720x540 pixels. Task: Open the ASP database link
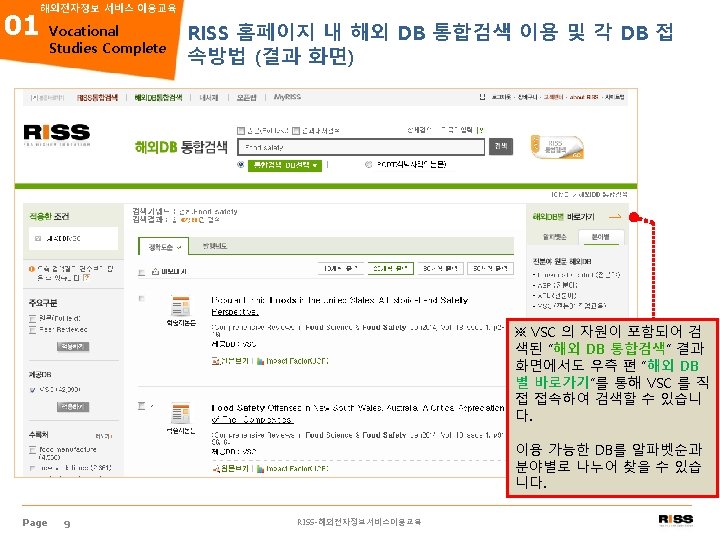coord(557,285)
